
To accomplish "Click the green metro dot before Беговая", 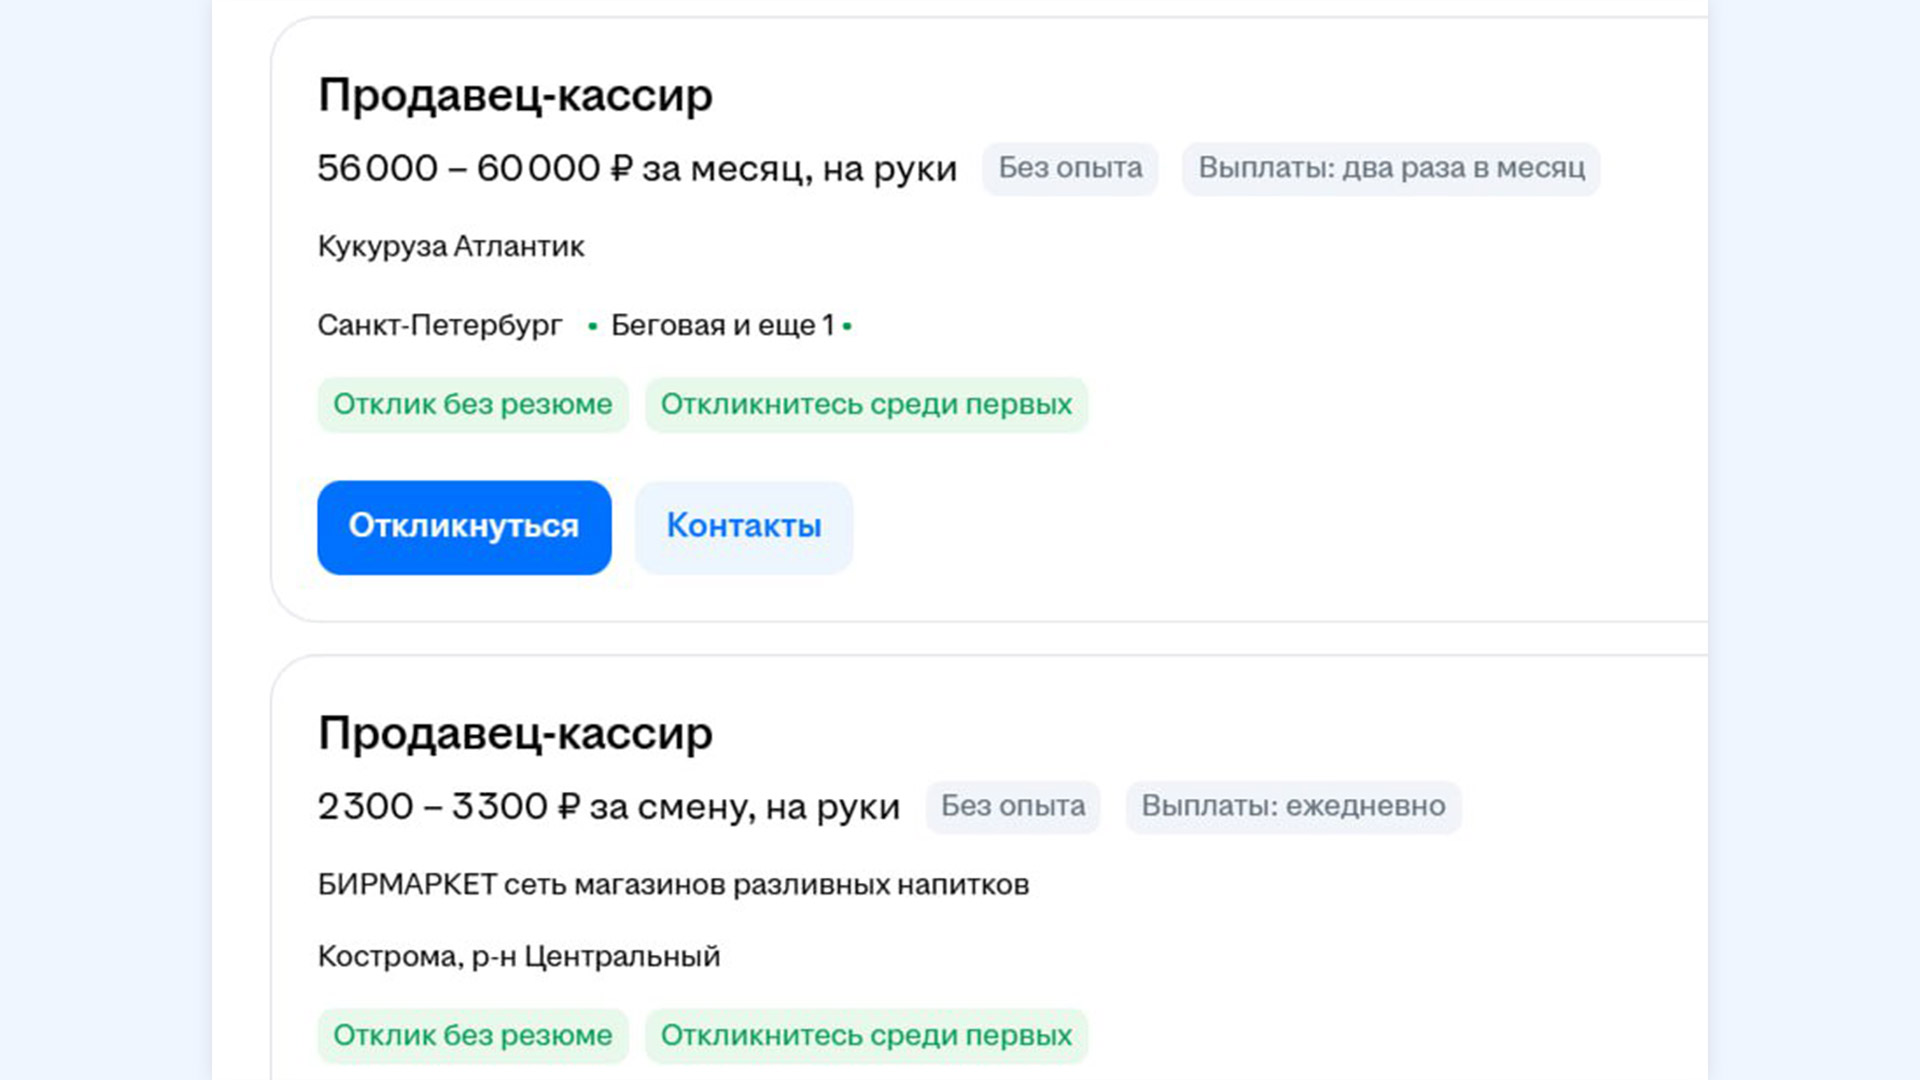I will tap(593, 326).
